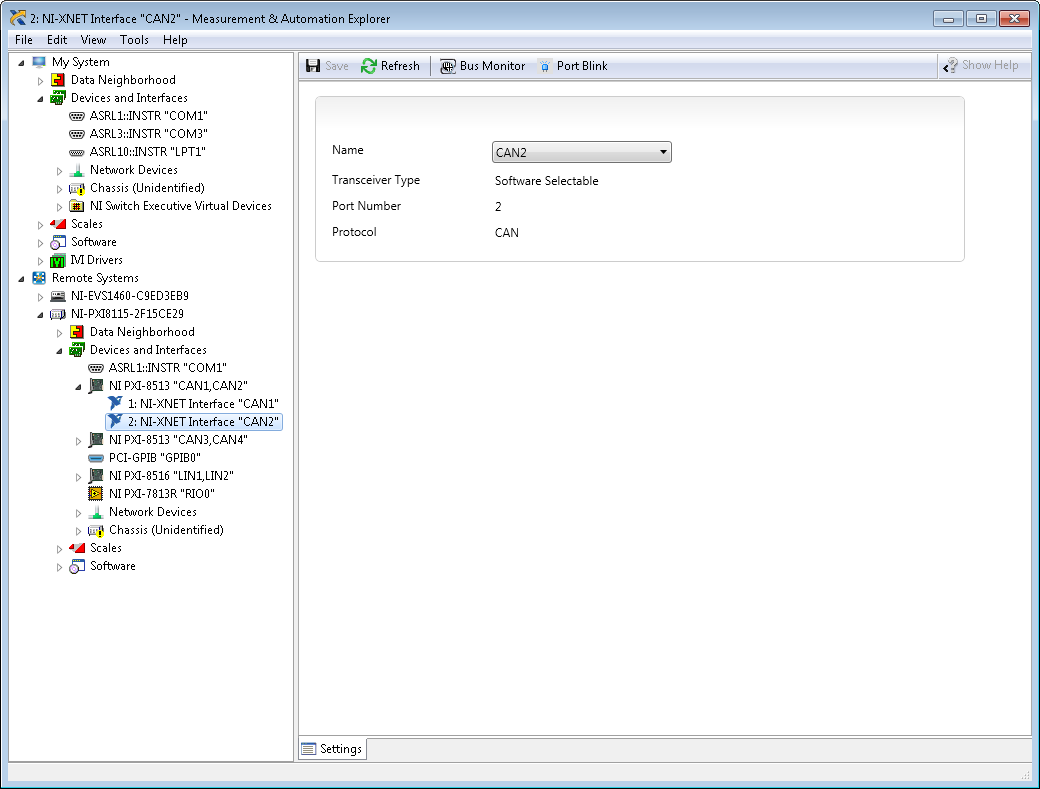This screenshot has height=789, width=1040.
Task: Select Scales under NI-PXI8115
Action: 106,548
